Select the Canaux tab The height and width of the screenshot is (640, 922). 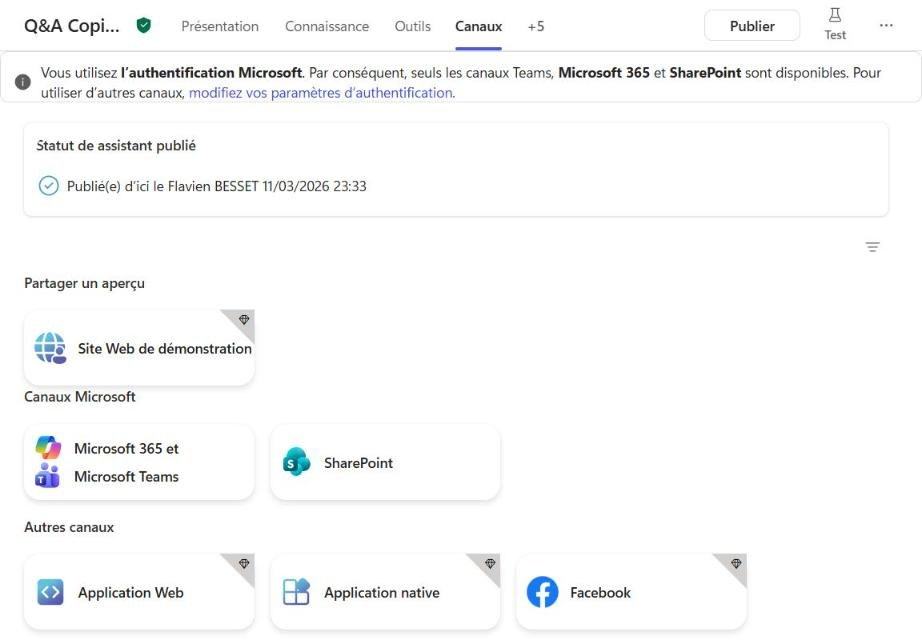(479, 26)
